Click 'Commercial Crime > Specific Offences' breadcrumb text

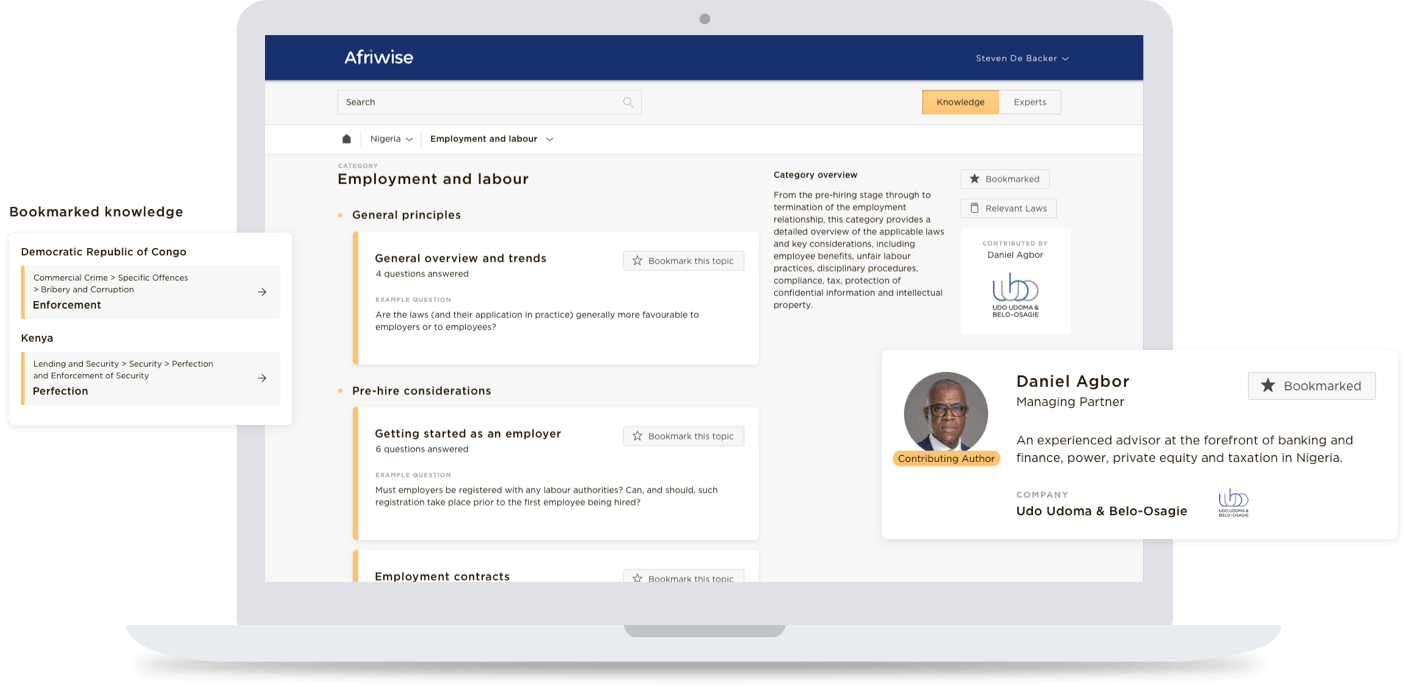(x=110, y=278)
